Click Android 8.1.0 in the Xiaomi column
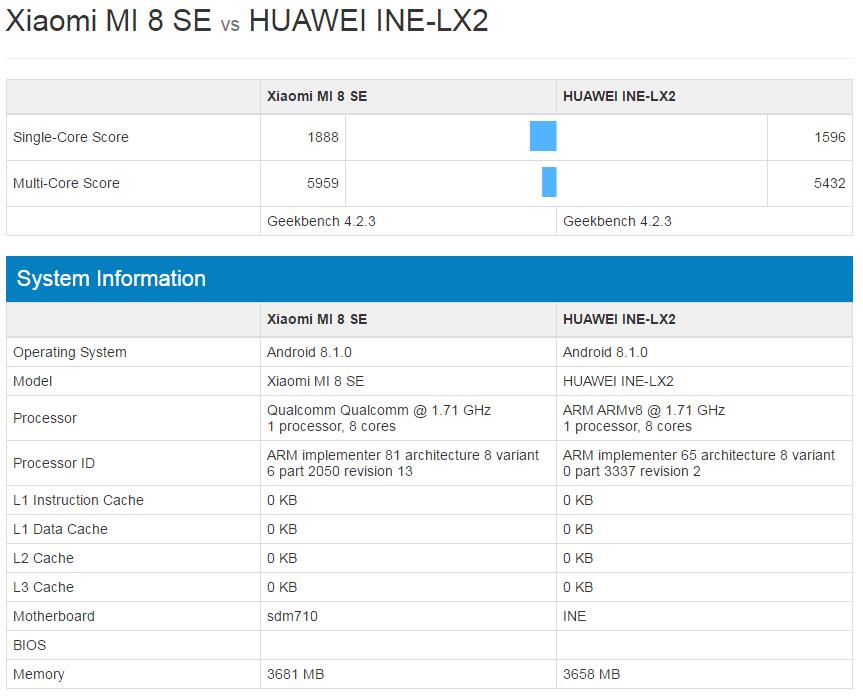Viewport: 863px width, 700px height. (309, 352)
